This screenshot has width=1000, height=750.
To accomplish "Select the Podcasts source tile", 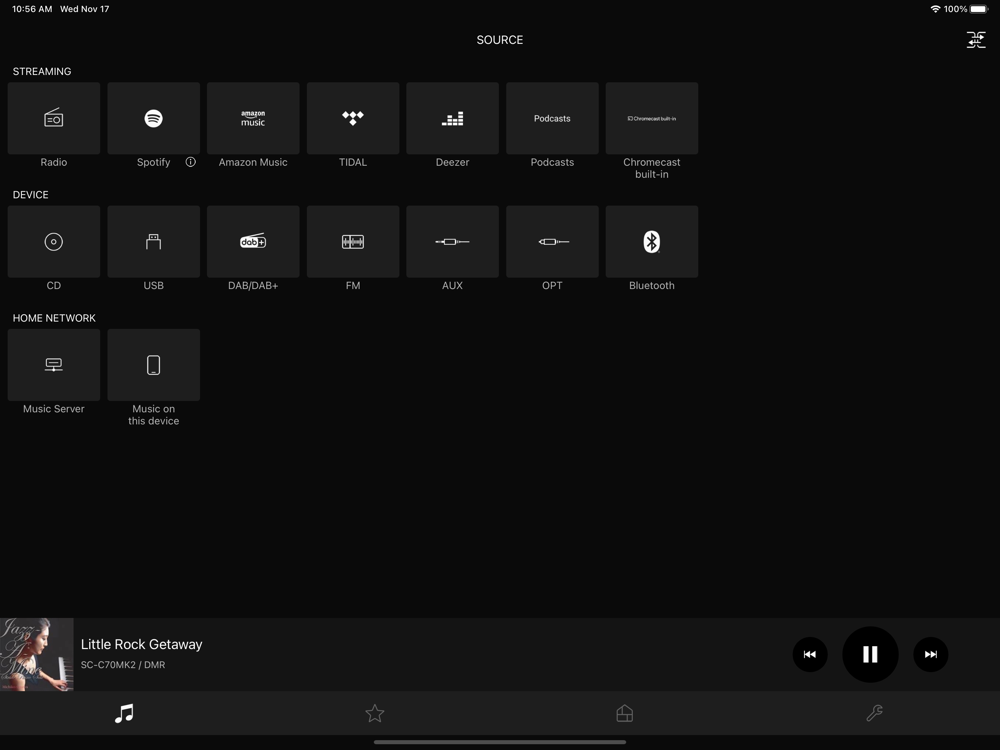I will click(552, 118).
